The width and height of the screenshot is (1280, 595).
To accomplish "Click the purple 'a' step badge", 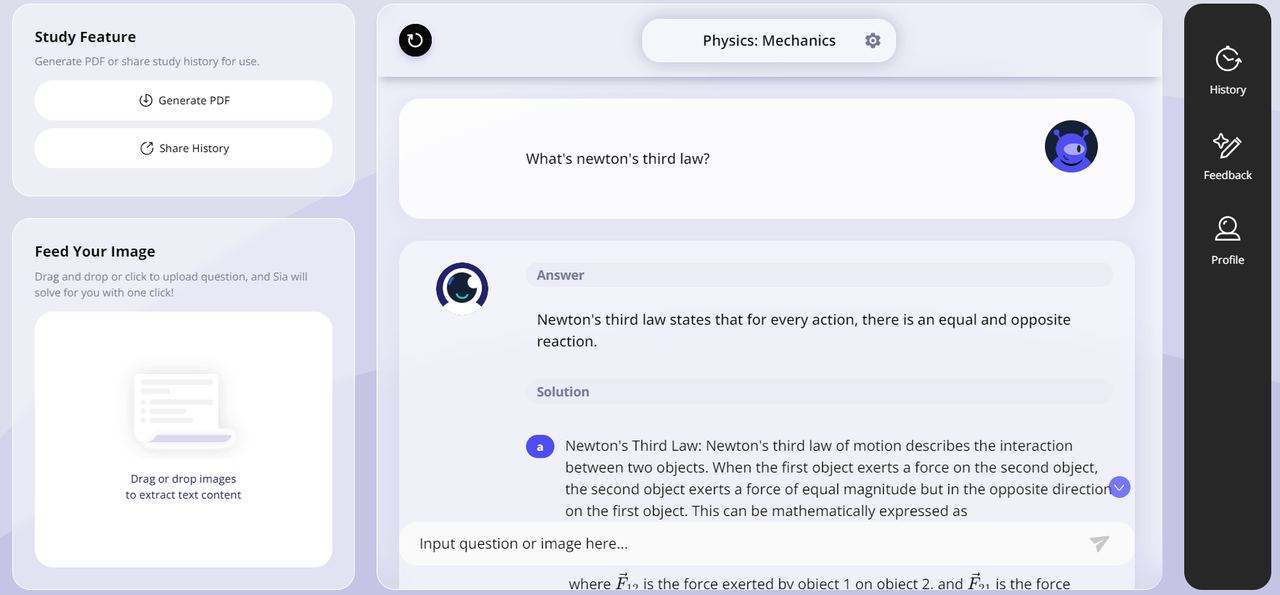I will pos(540,447).
